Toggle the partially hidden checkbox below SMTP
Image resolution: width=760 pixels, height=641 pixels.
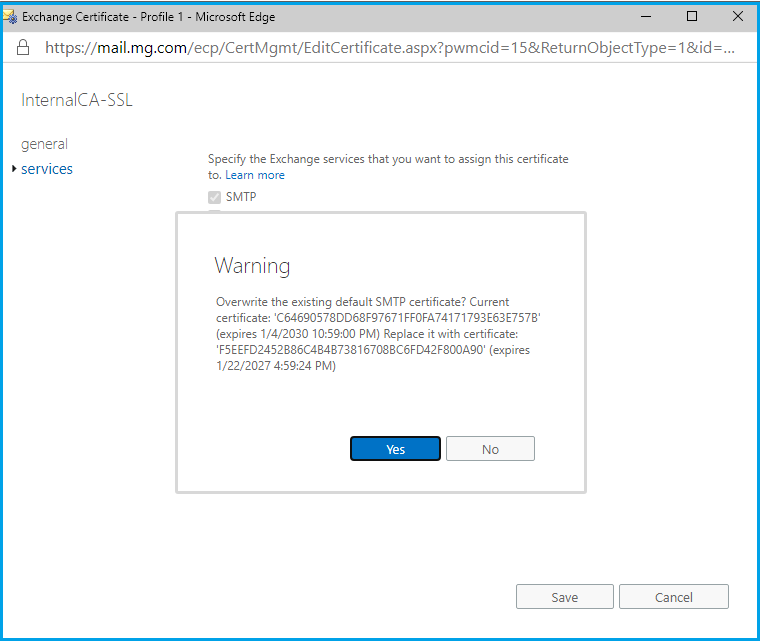(x=214, y=211)
